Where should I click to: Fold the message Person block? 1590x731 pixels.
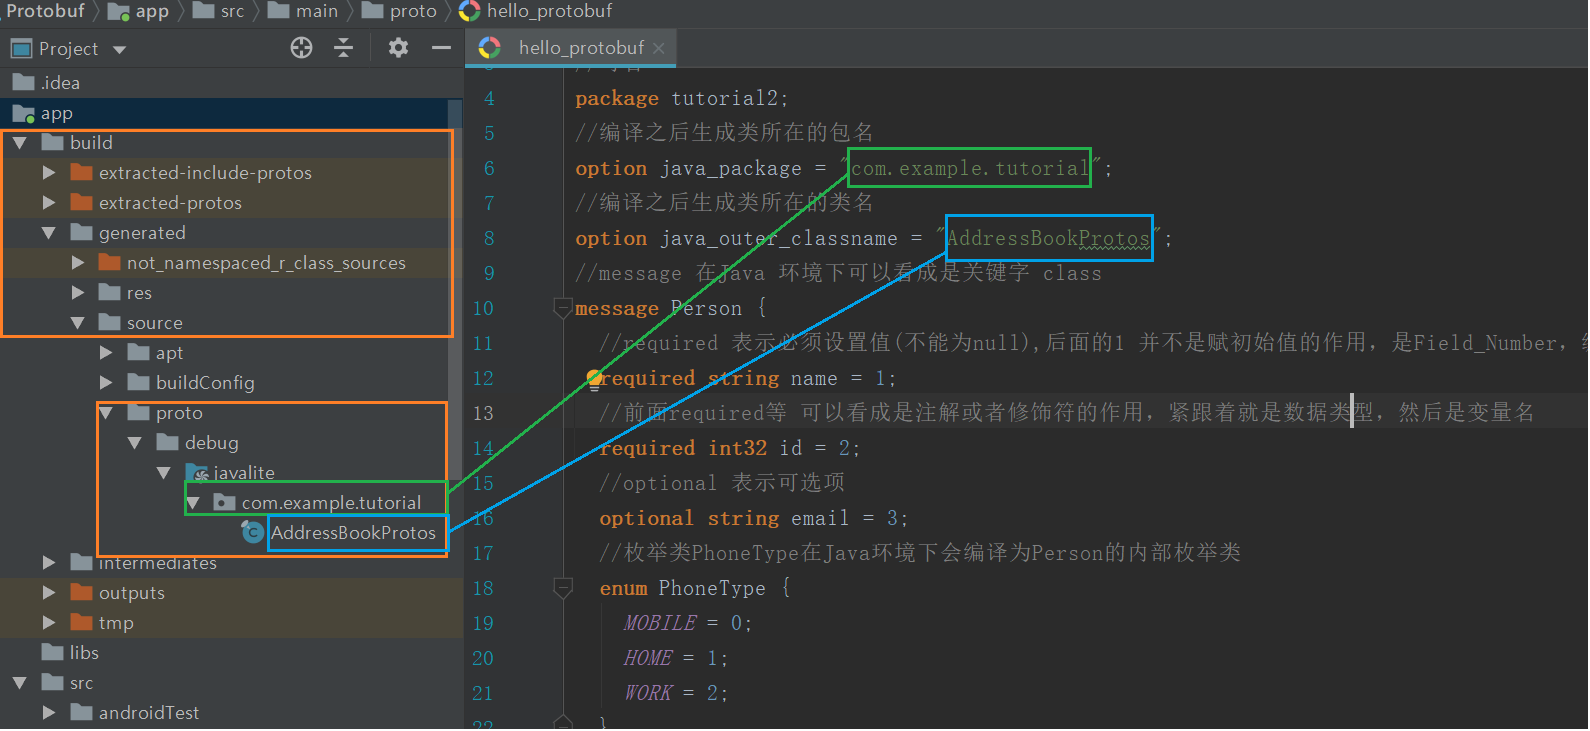click(x=563, y=308)
